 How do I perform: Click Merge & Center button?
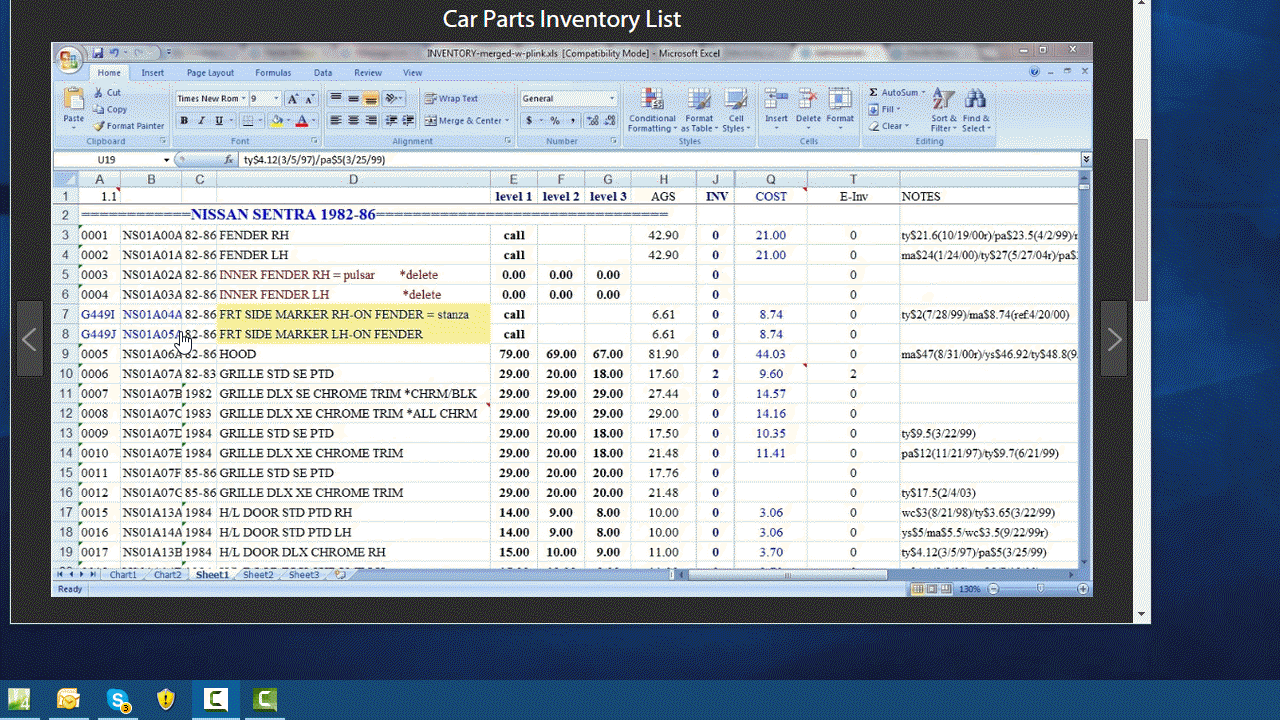click(x=463, y=121)
